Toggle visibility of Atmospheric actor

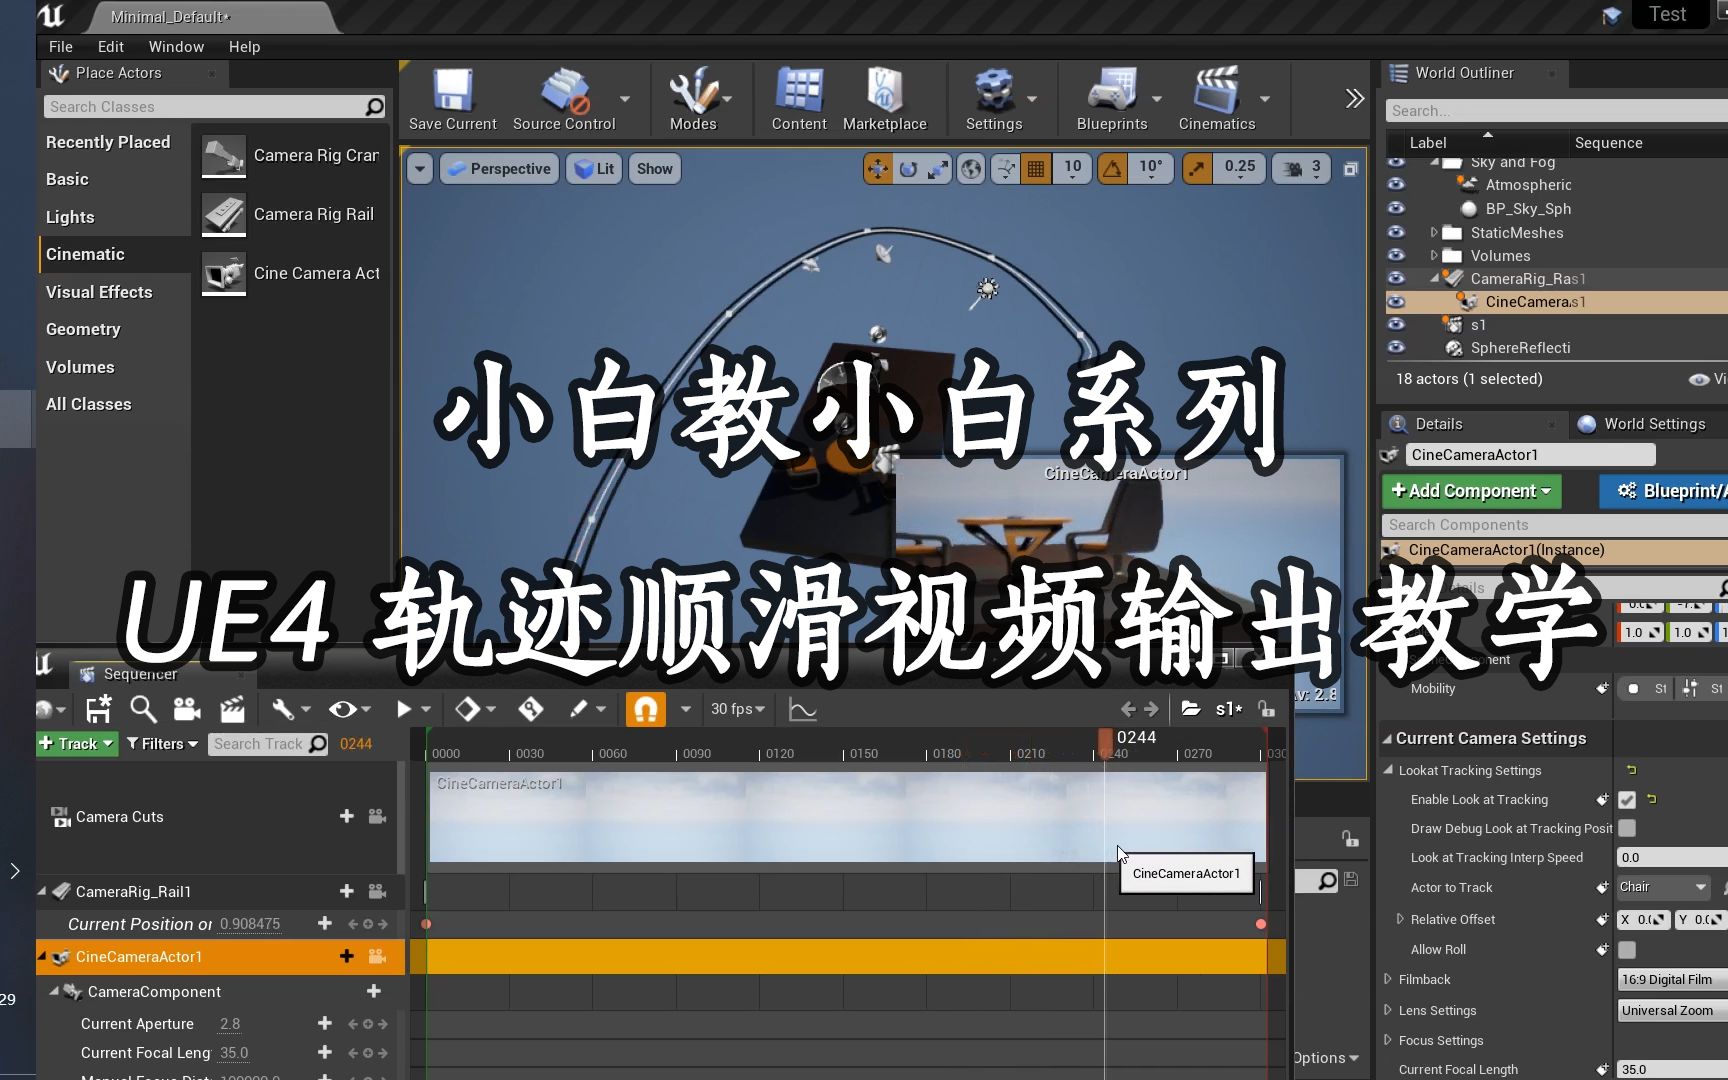point(1396,184)
